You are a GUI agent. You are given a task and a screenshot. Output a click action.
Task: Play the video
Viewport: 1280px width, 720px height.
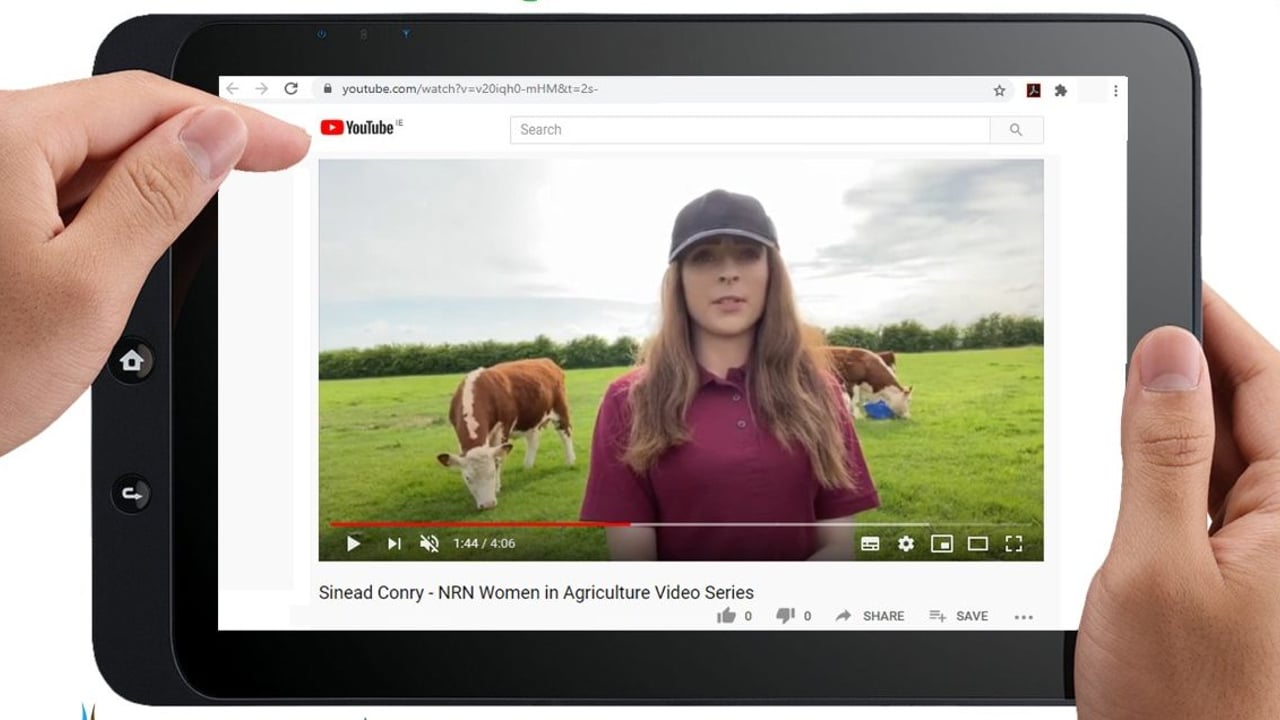pos(353,544)
